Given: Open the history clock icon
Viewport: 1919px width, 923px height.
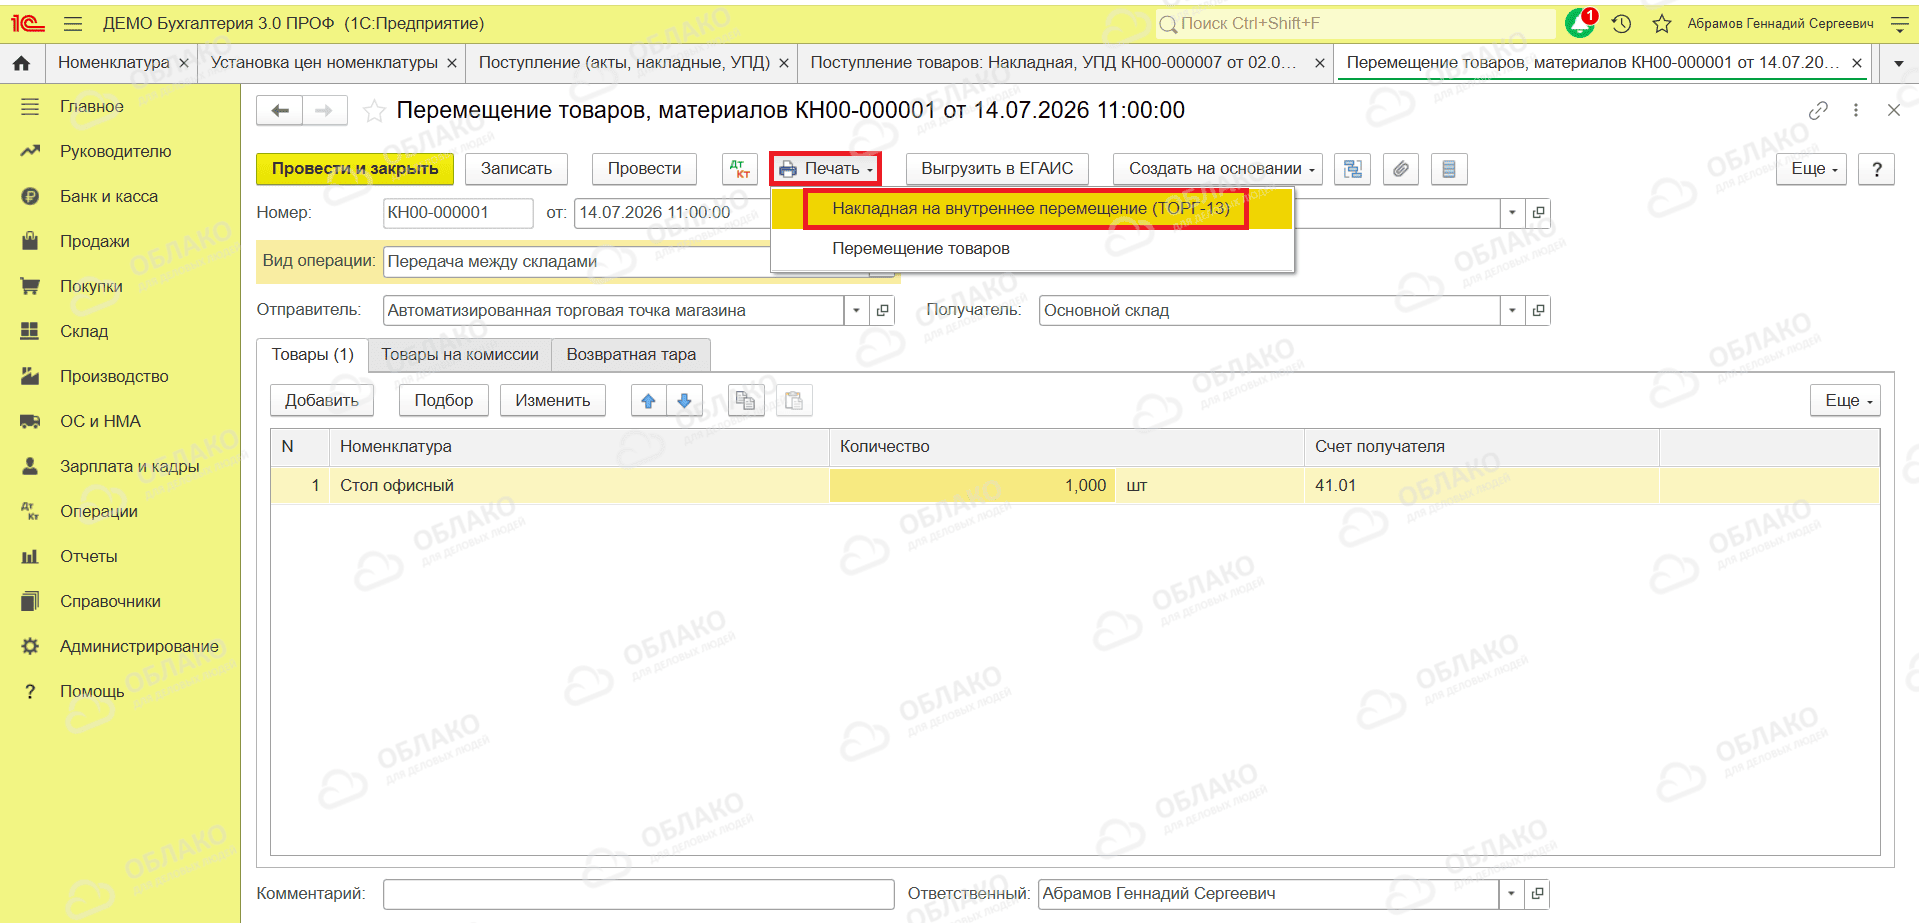Looking at the screenshot, I should pos(1622,23).
